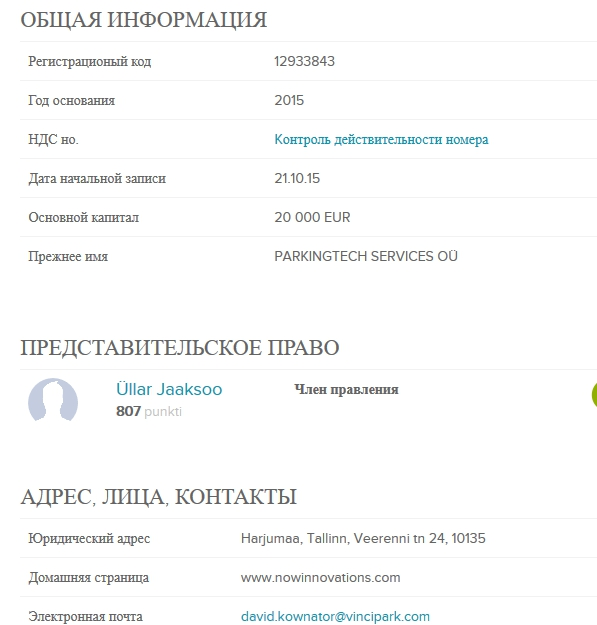The width and height of the screenshot is (597, 625).
Task: Click the david.kownator@vincipark.com email link
Action: click(x=335, y=616)
